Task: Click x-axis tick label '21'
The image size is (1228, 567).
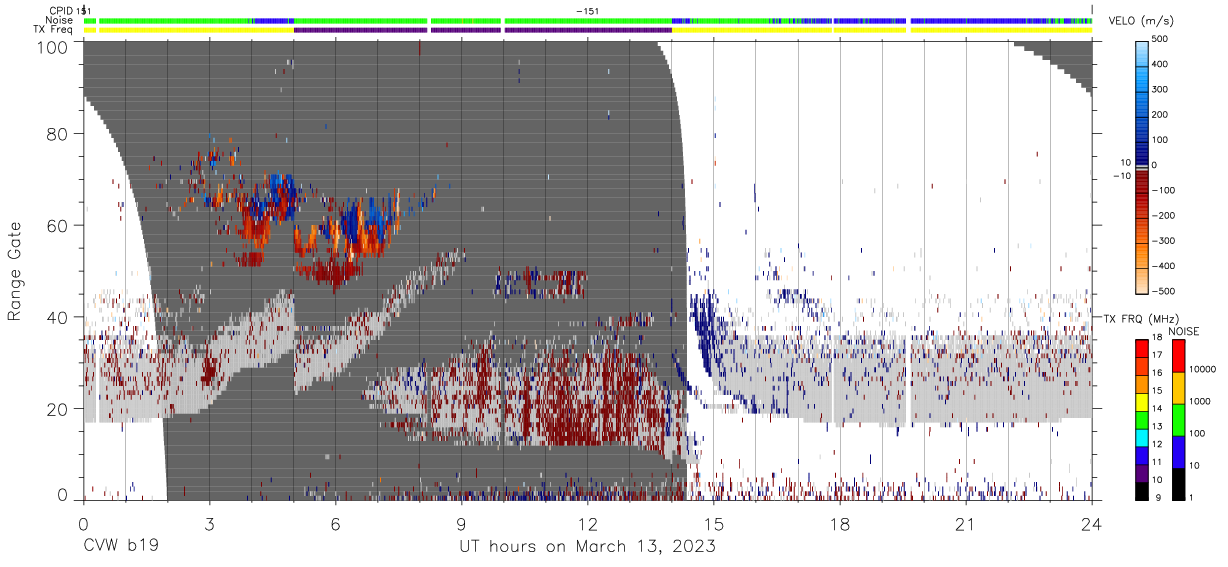Action: coord(966,524)
